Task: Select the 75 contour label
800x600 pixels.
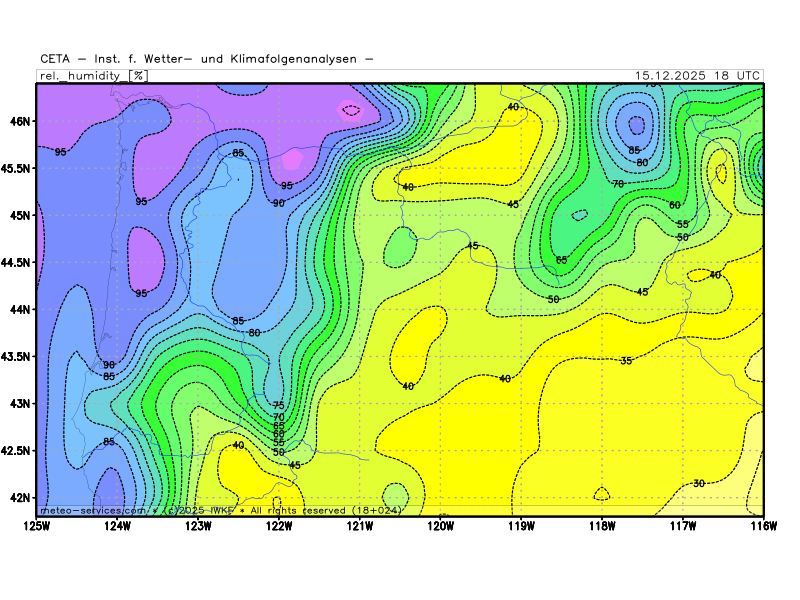Action: [x=279, y=405]
